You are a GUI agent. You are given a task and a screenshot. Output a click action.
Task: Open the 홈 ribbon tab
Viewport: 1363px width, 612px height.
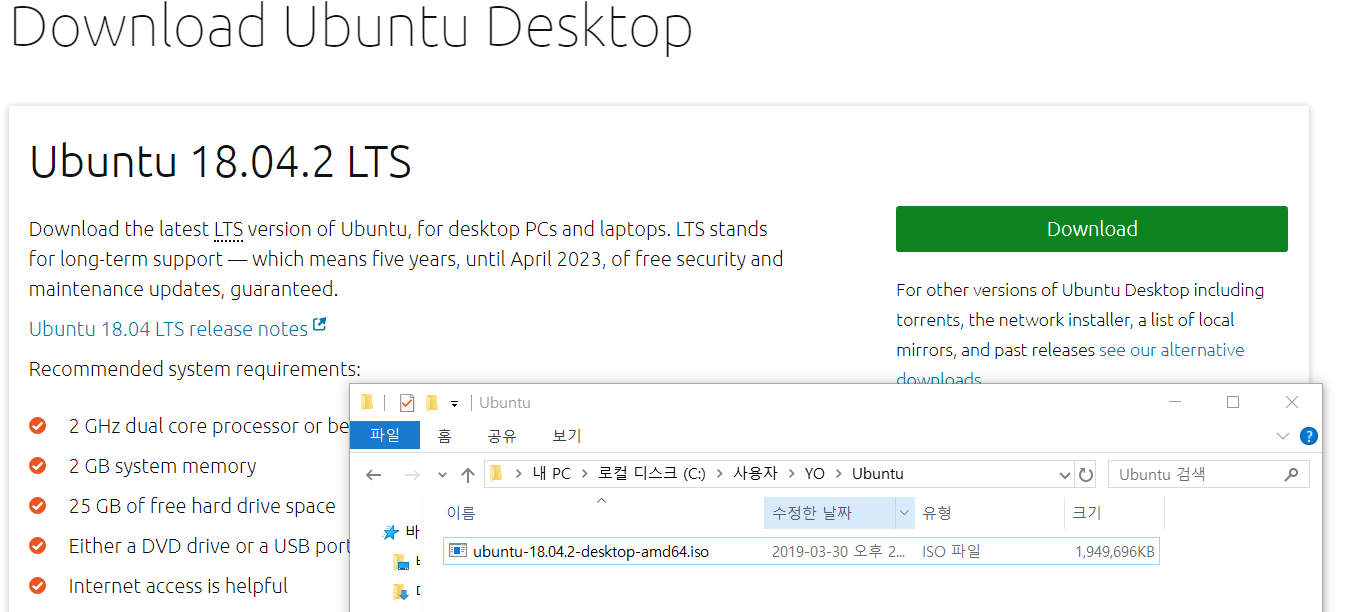(x=444, y=436)
